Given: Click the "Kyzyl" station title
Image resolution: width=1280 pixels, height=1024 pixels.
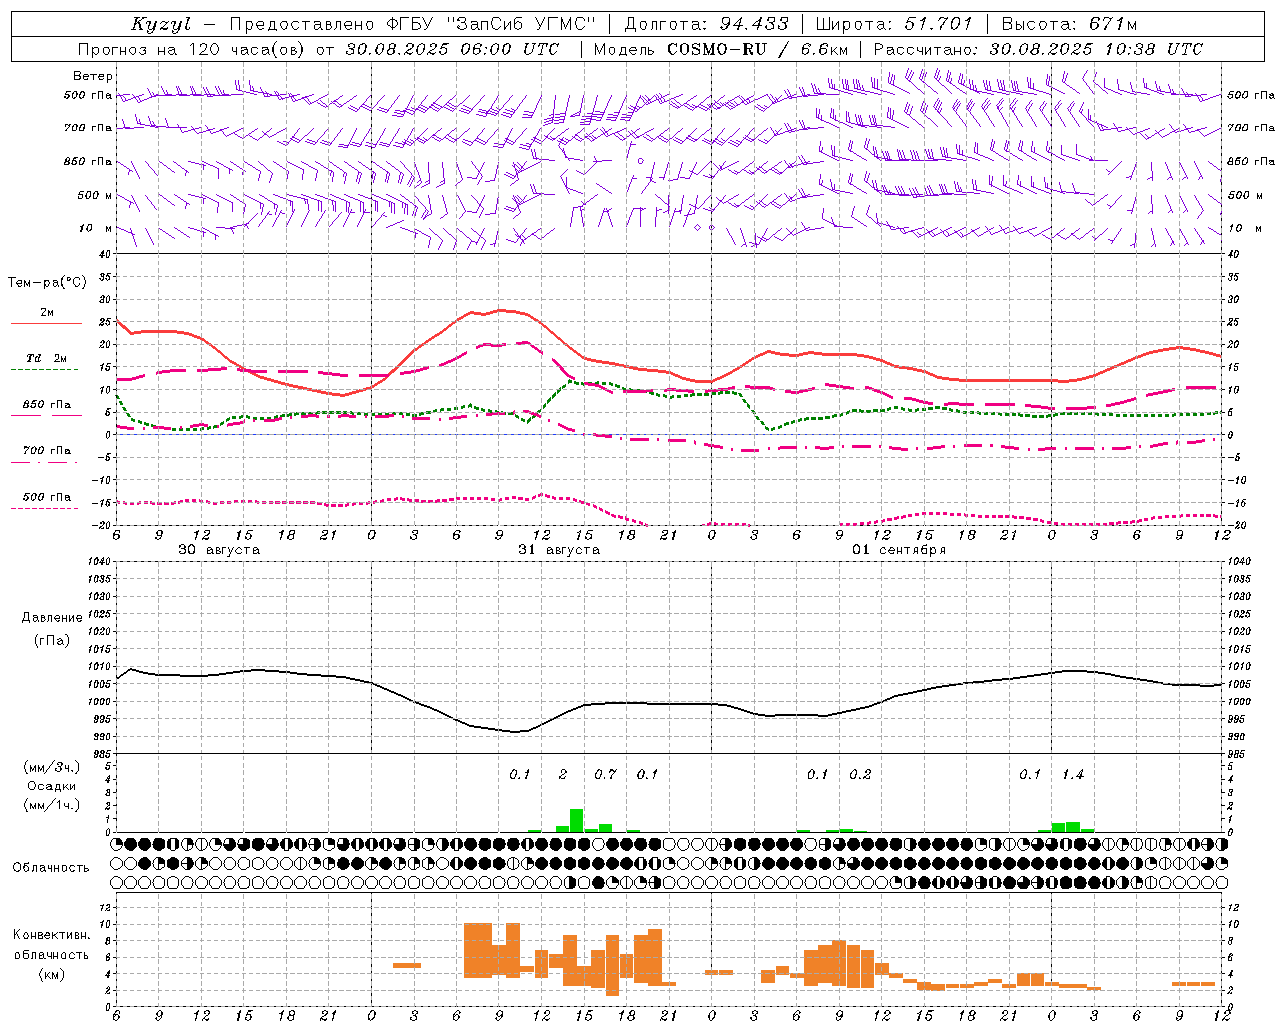Looking at the screenshot, I should point(161,24).
